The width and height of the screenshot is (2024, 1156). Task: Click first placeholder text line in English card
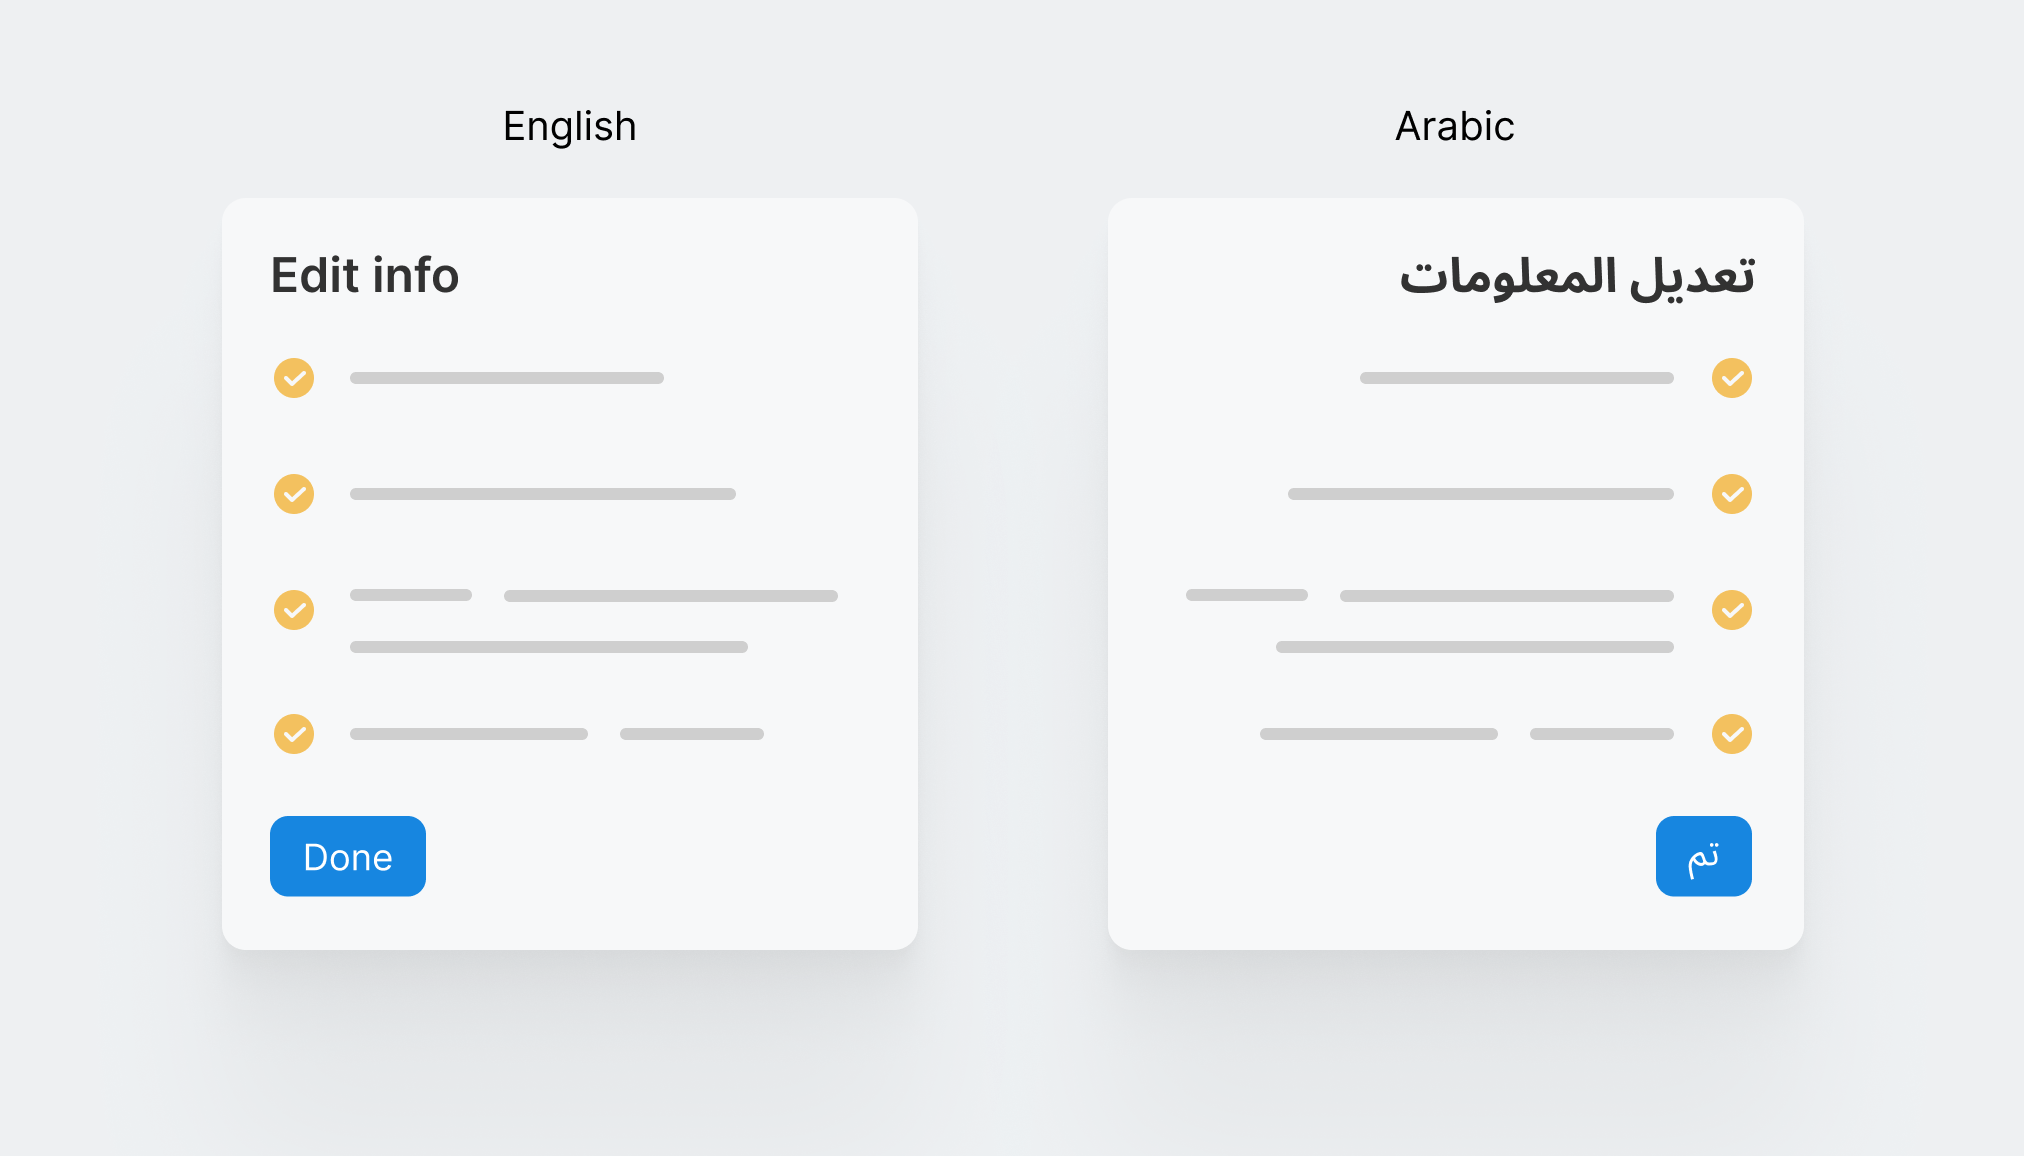pyautogui.click(x=507, y=378)
